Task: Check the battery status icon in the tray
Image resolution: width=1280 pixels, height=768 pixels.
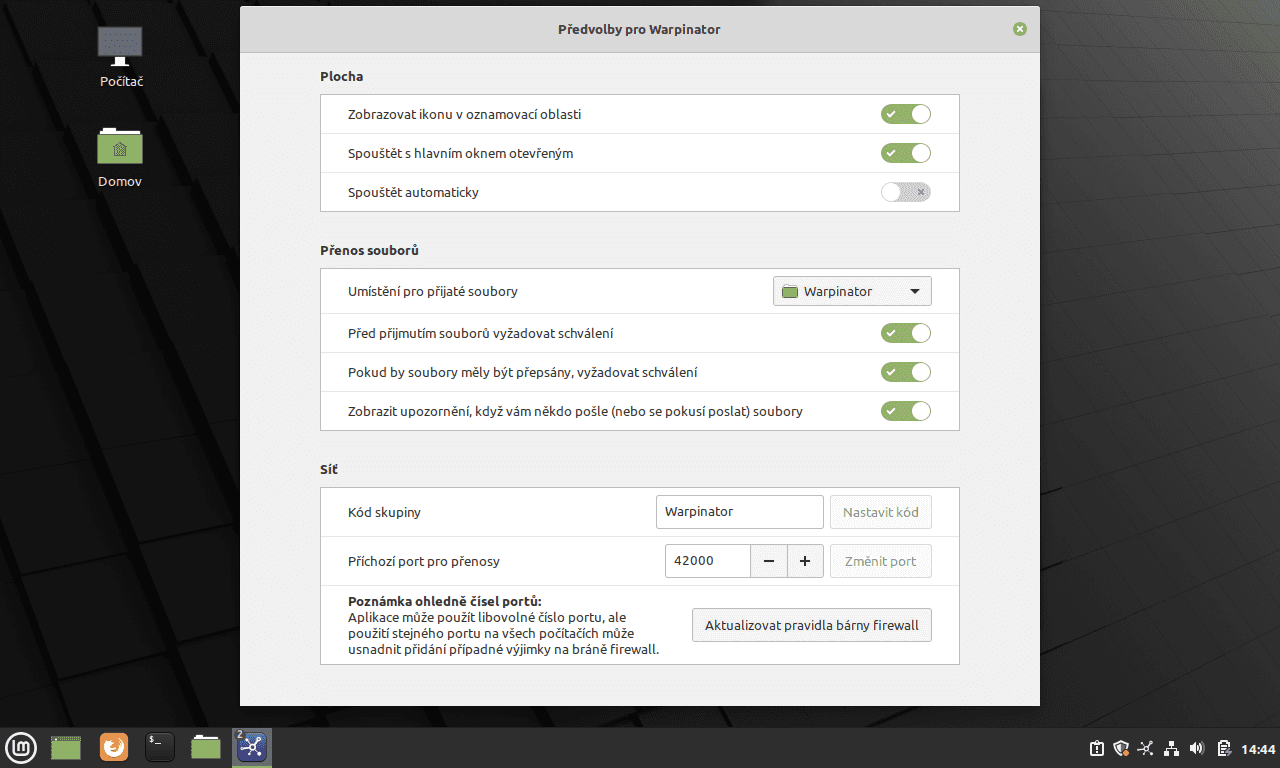Action: tap(1223, 748)
